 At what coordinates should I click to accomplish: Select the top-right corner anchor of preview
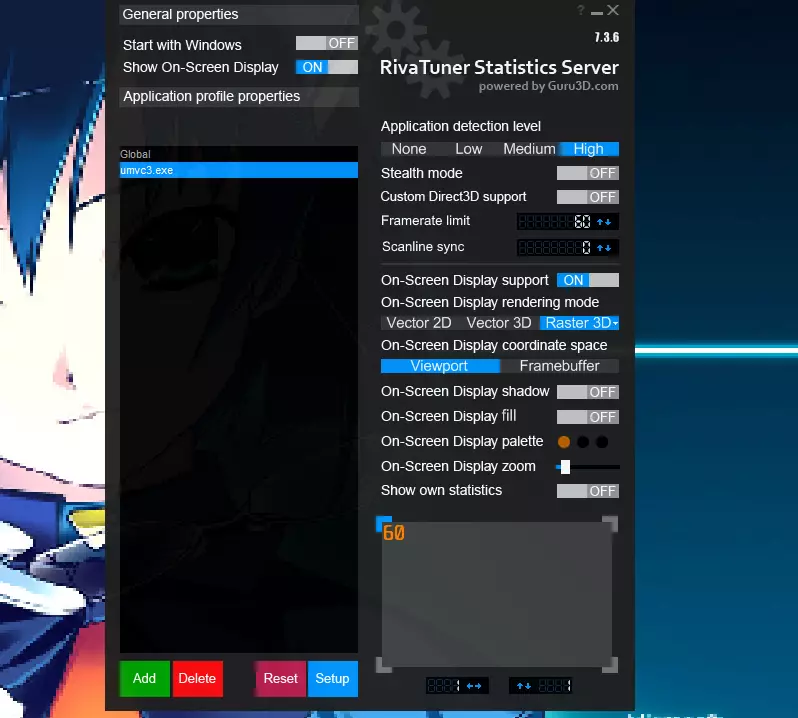pyautogui.click(x=610, y=524)
